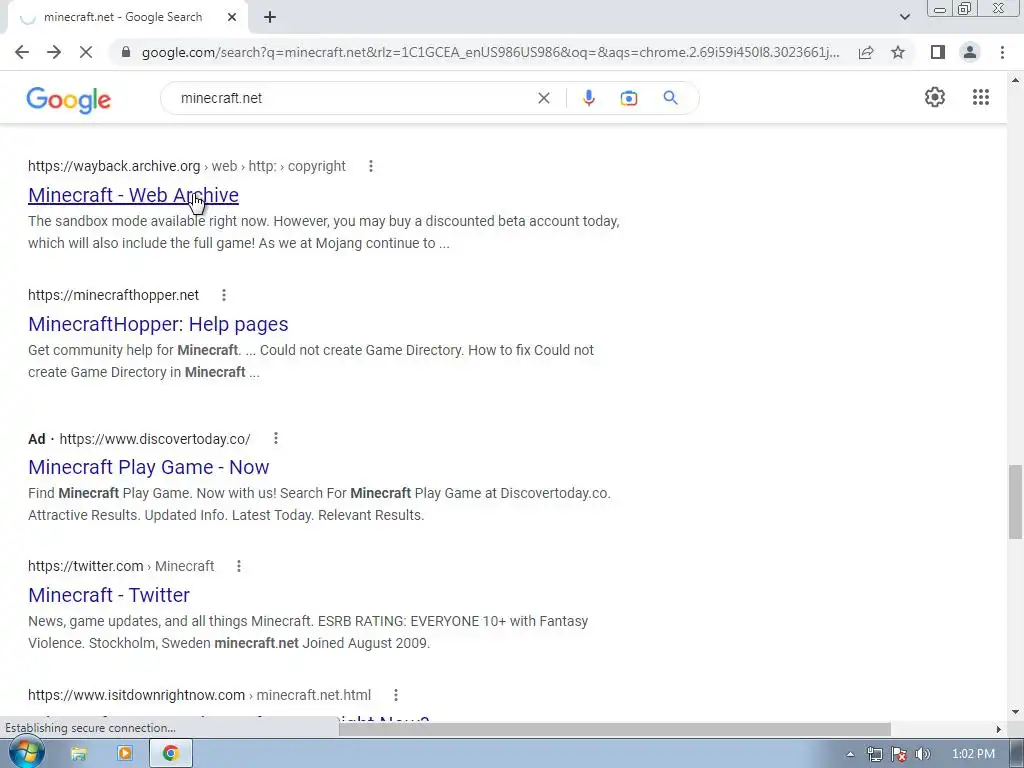The image size is (1024, 768).
Task: Open the volume control in tray
Action: tap(922, 754)
